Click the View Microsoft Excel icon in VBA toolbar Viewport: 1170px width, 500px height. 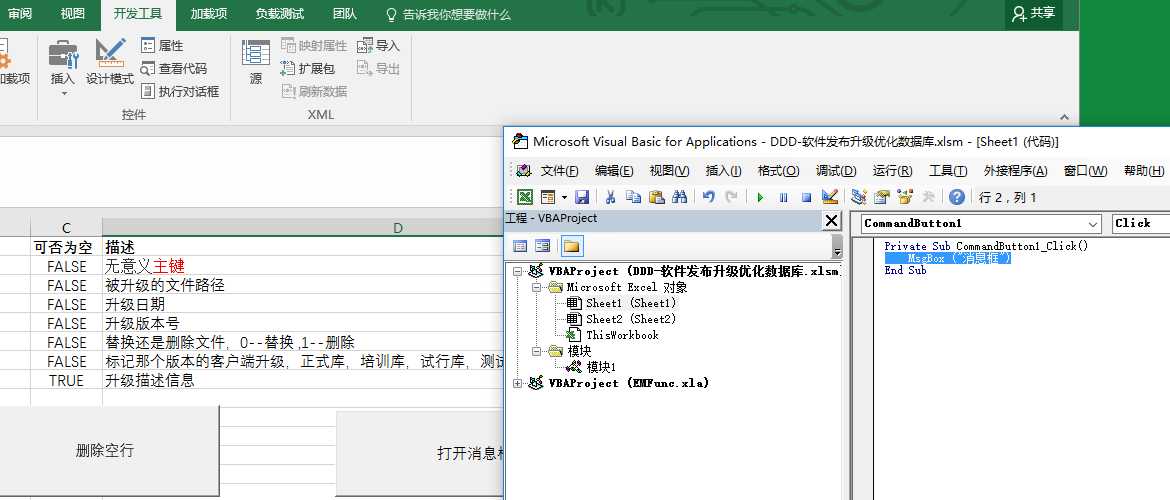pos(525,197)
